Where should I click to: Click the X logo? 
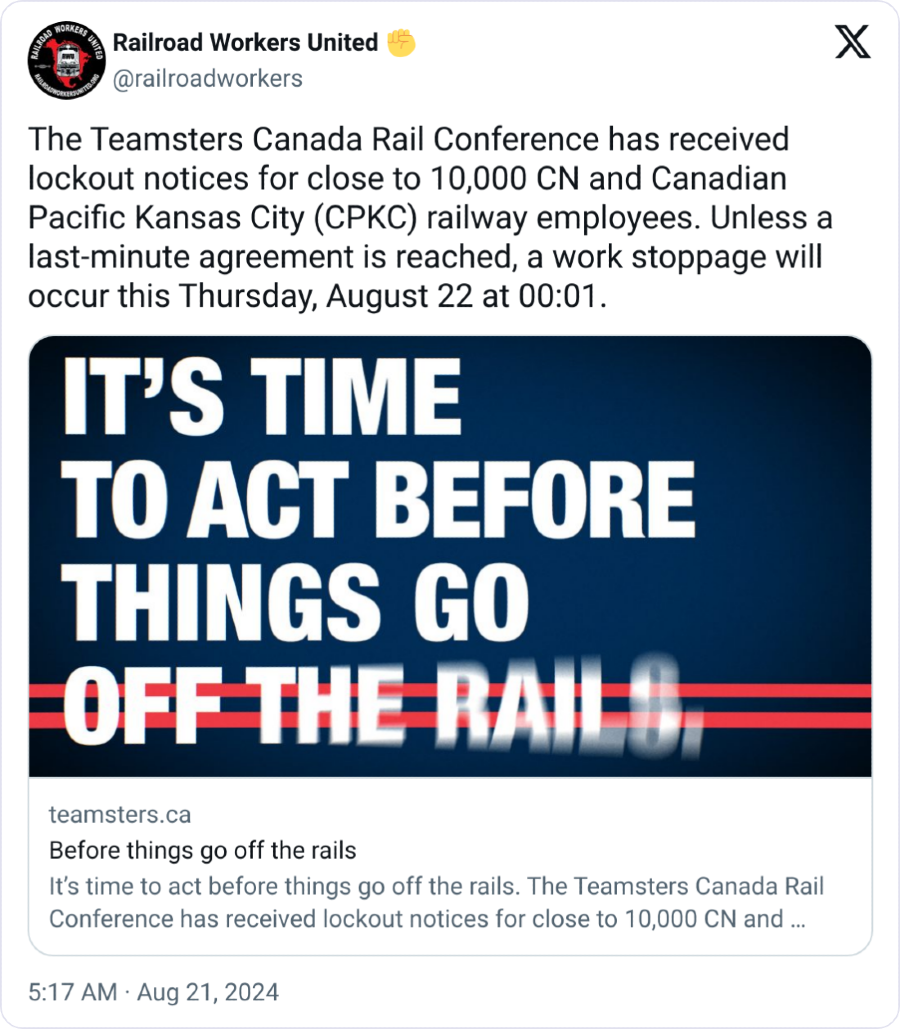(x=852, y=44)
